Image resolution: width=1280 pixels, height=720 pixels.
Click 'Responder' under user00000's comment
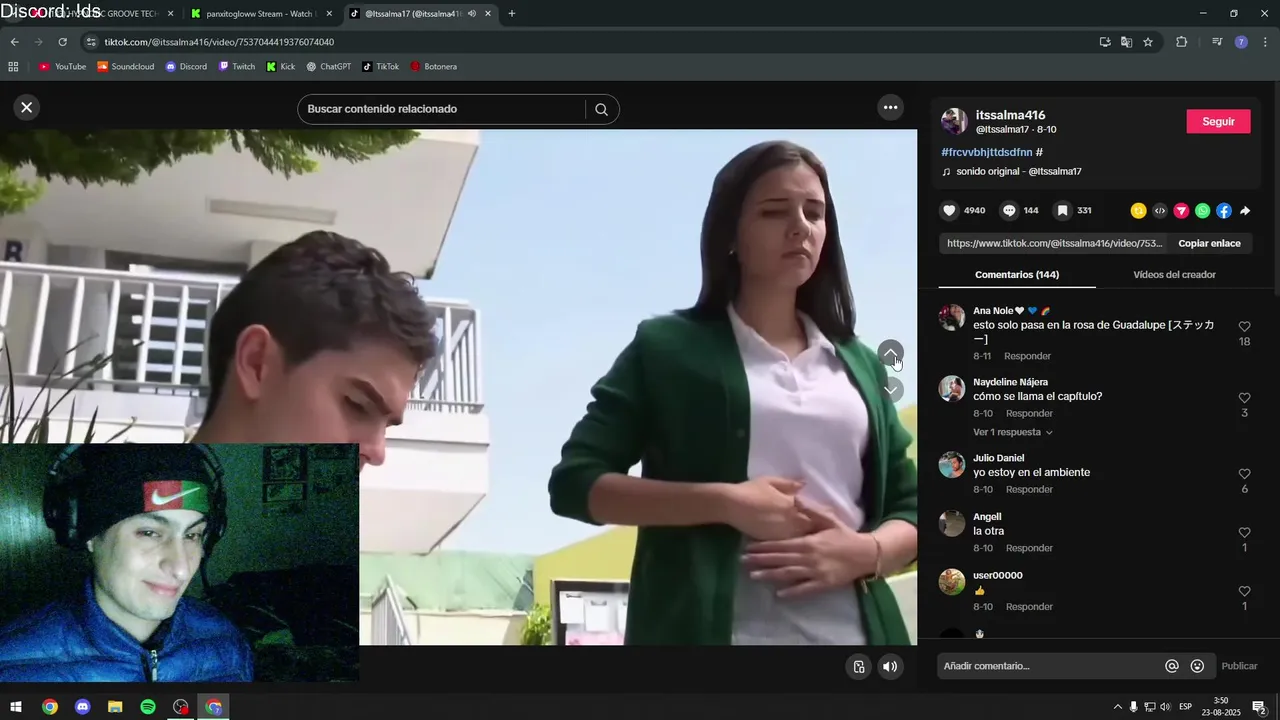coord(1029,607)
